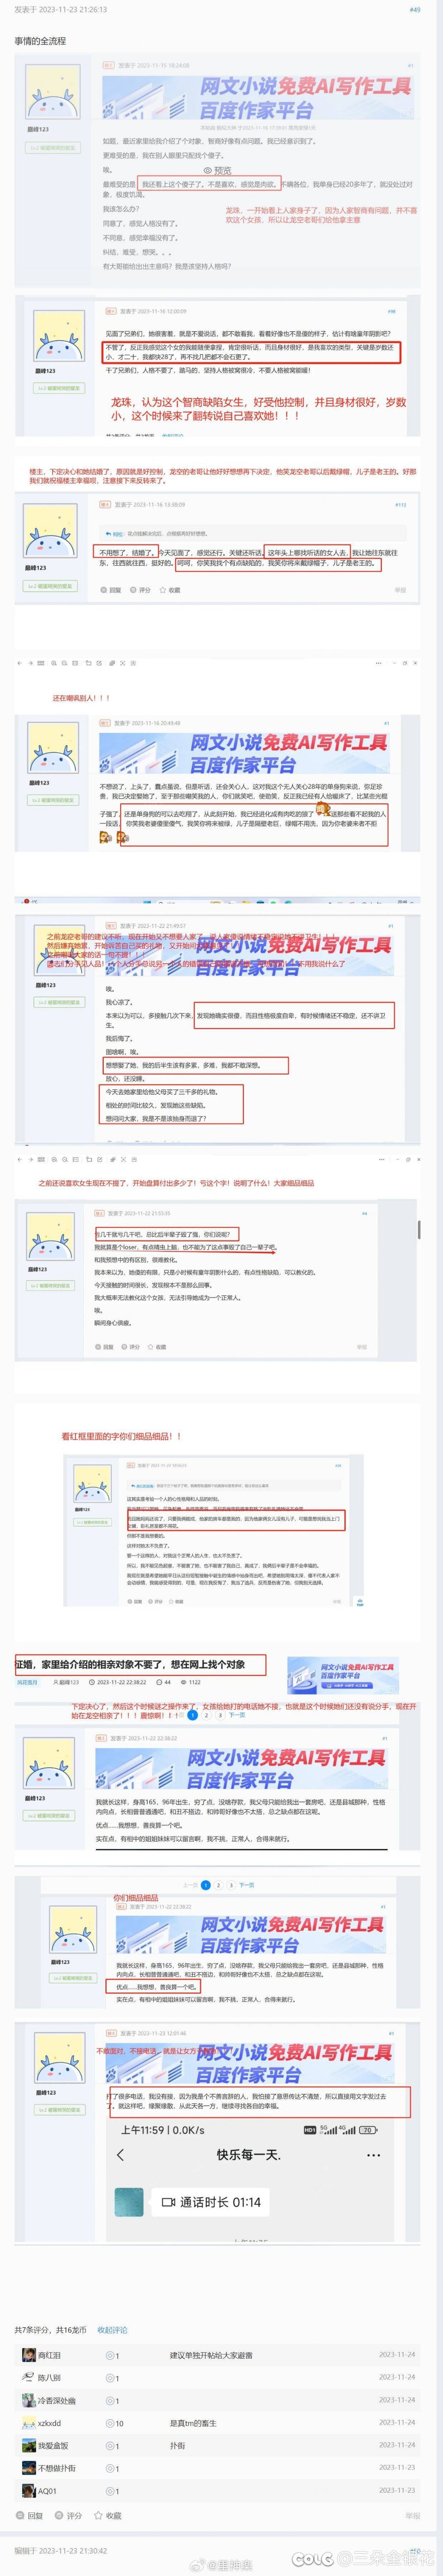The image size is (443, 2576).
Task: Click the coin icon next to xzkxdd's 10 rating
Action: pos(109,2423)
